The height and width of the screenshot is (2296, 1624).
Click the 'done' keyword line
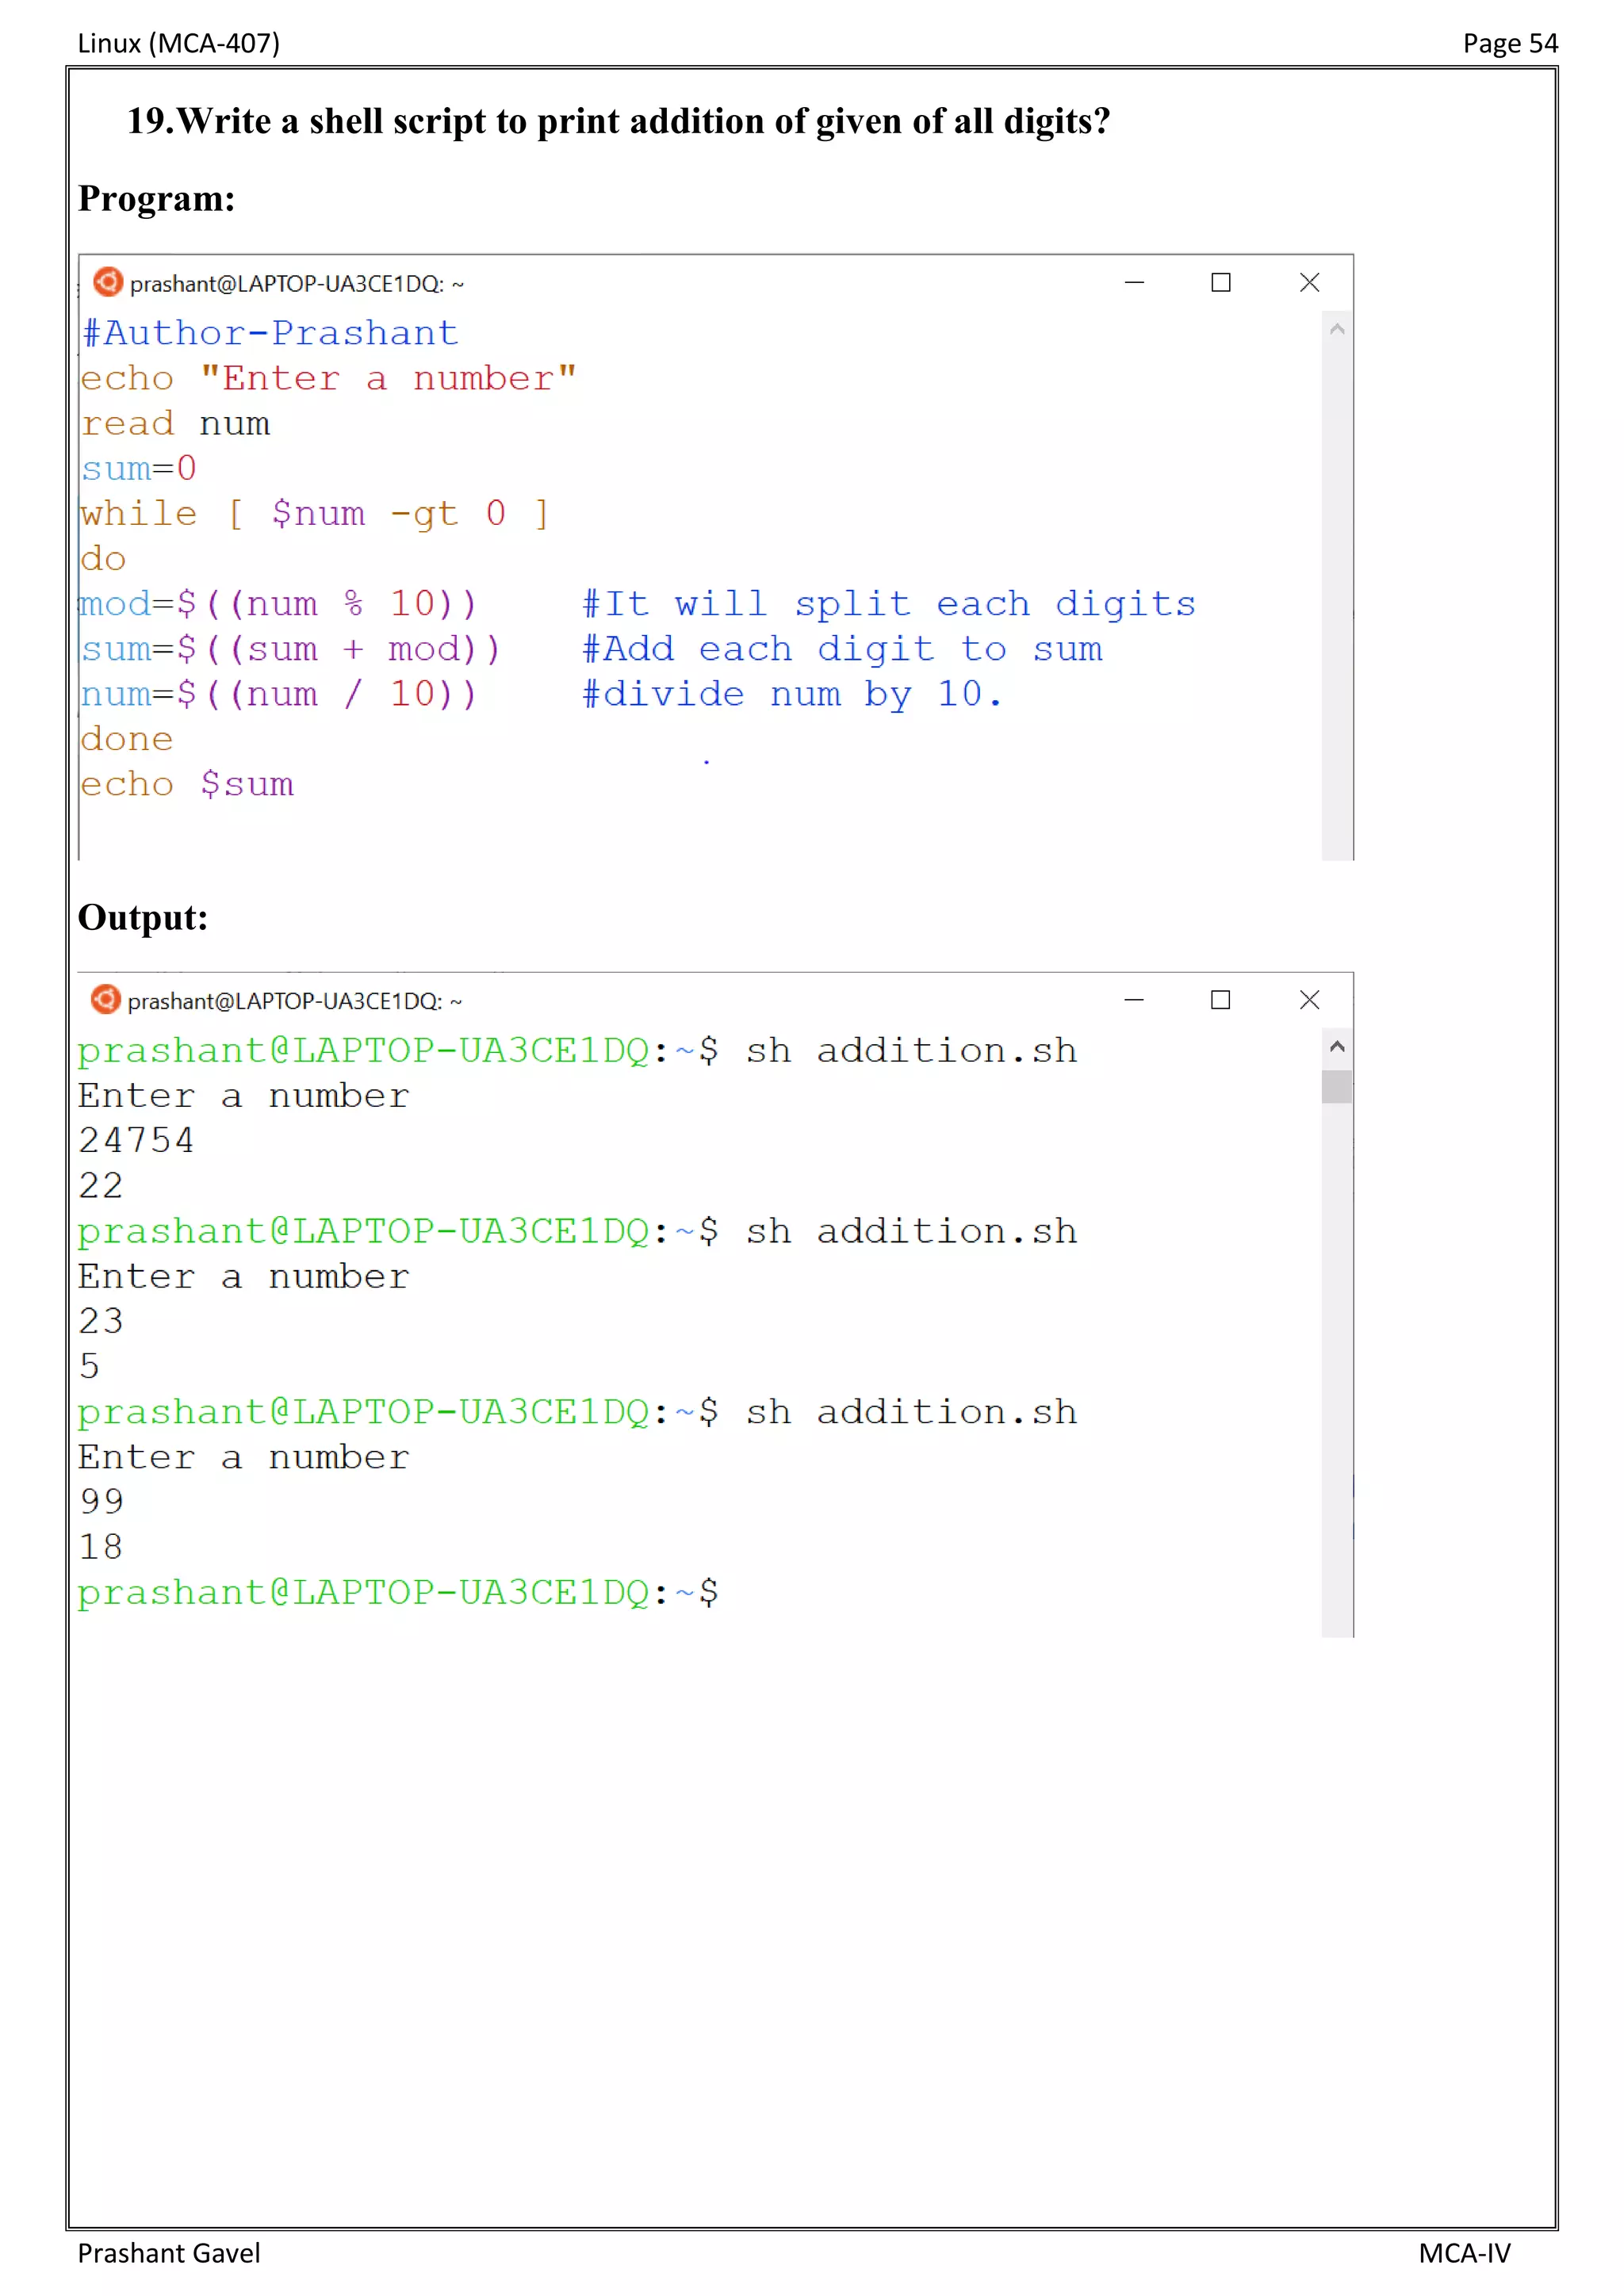pyautogui.click(x=127, y=740)
